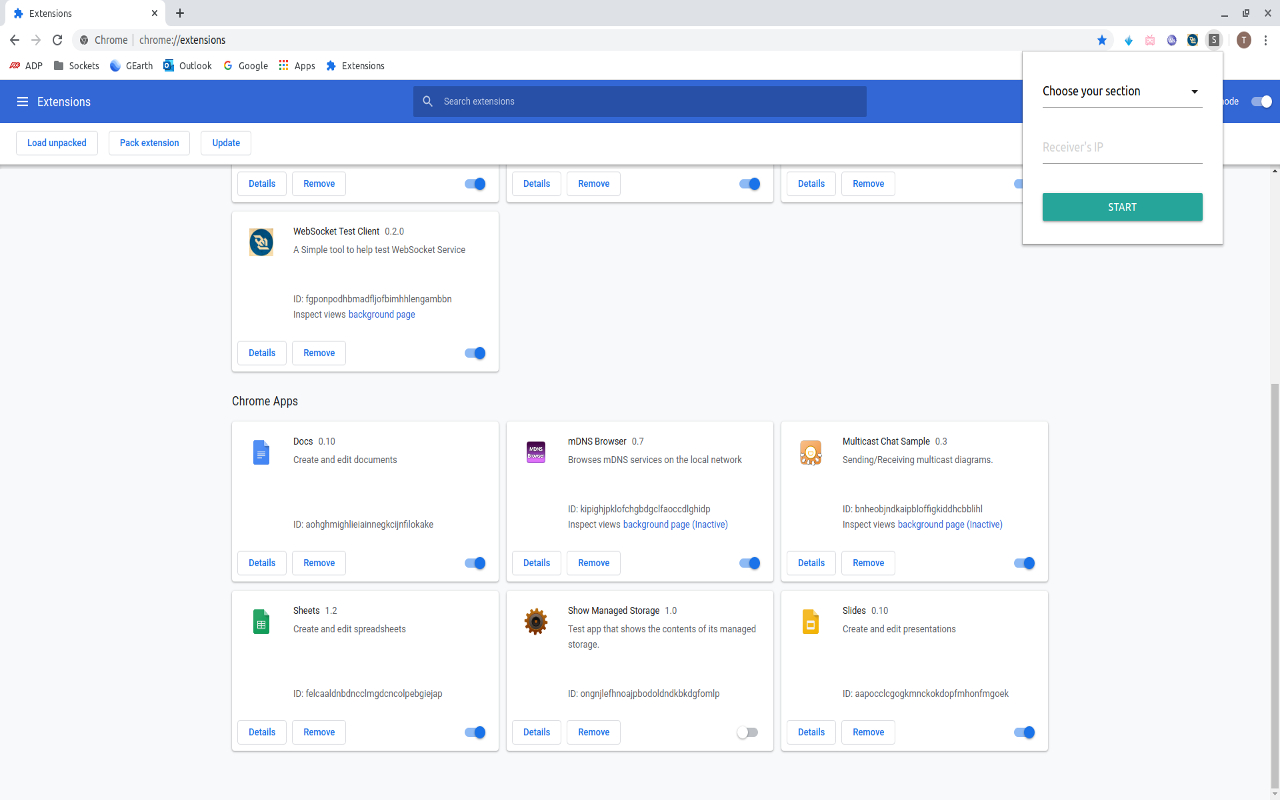Turn off the Slides app toggle
Image resolution: width=1280 pixels, height=800 pixels.
1024,732
